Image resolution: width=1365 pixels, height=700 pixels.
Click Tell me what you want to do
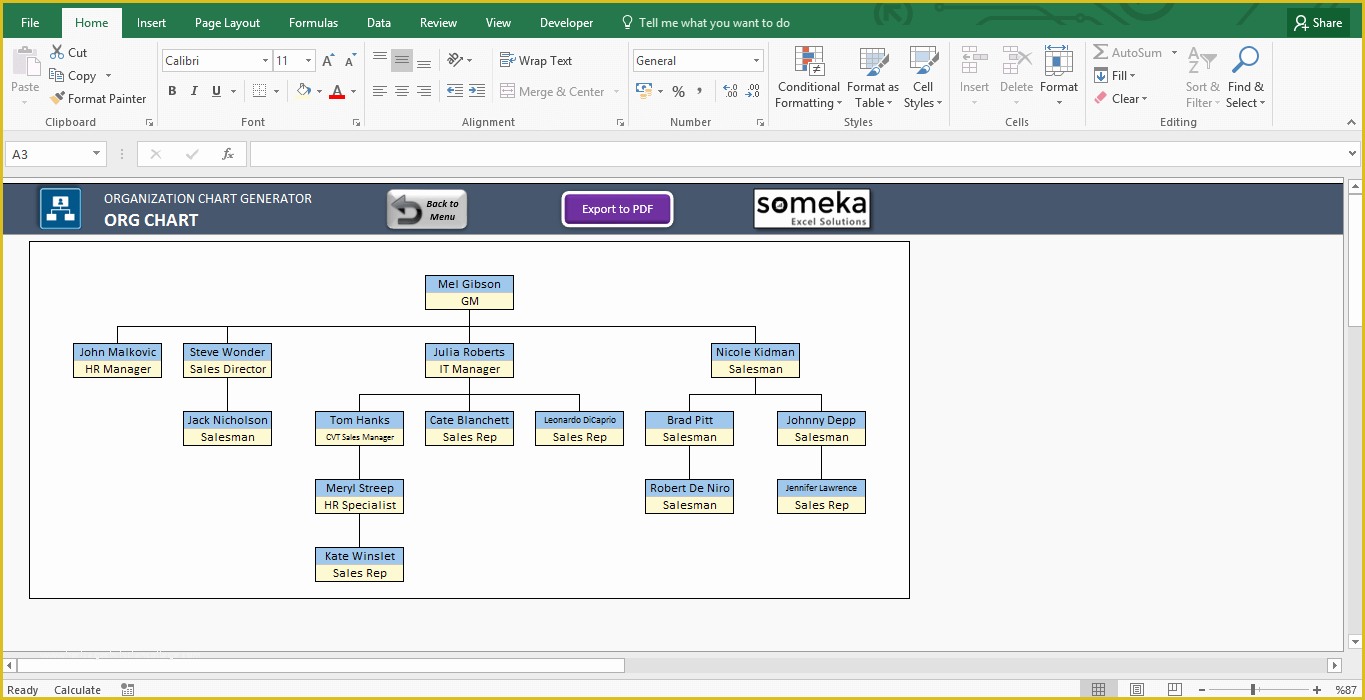705,23
